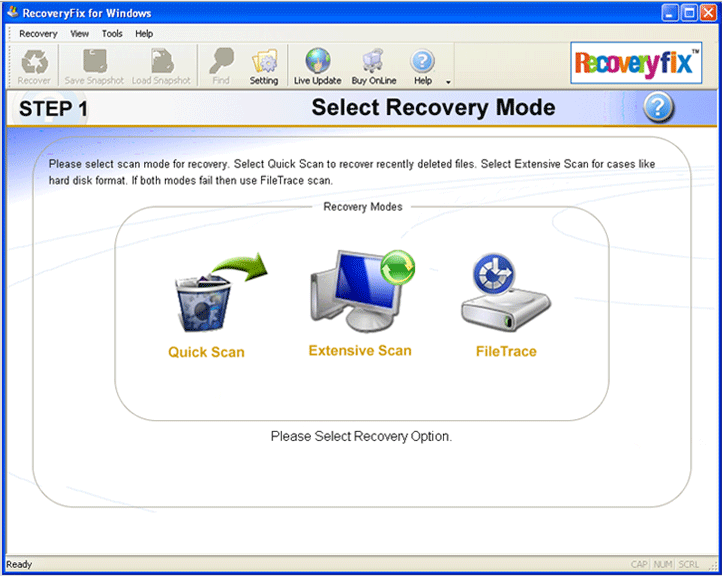Click the 'Select Recovery Mode' heading

click(x=433, y=107)
